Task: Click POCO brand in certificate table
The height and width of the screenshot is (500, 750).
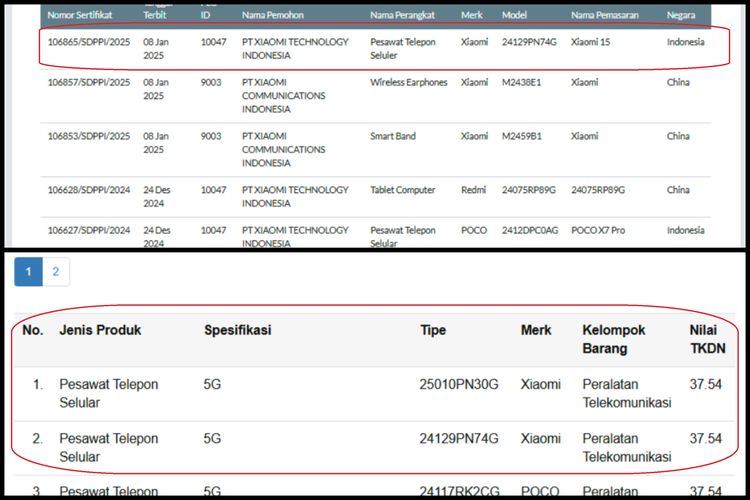Action: click(474, 230)
